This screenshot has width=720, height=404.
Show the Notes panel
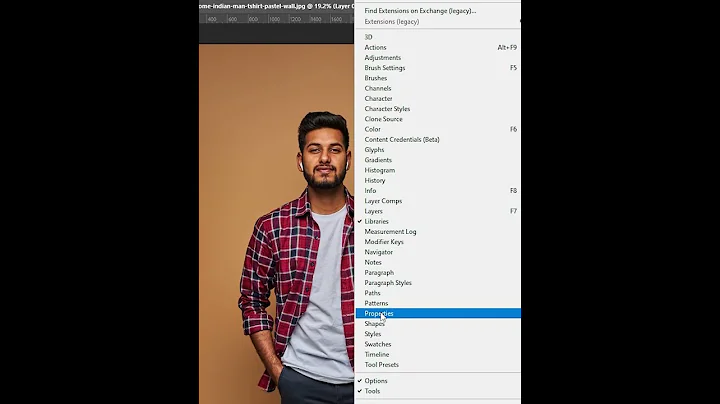438,262
